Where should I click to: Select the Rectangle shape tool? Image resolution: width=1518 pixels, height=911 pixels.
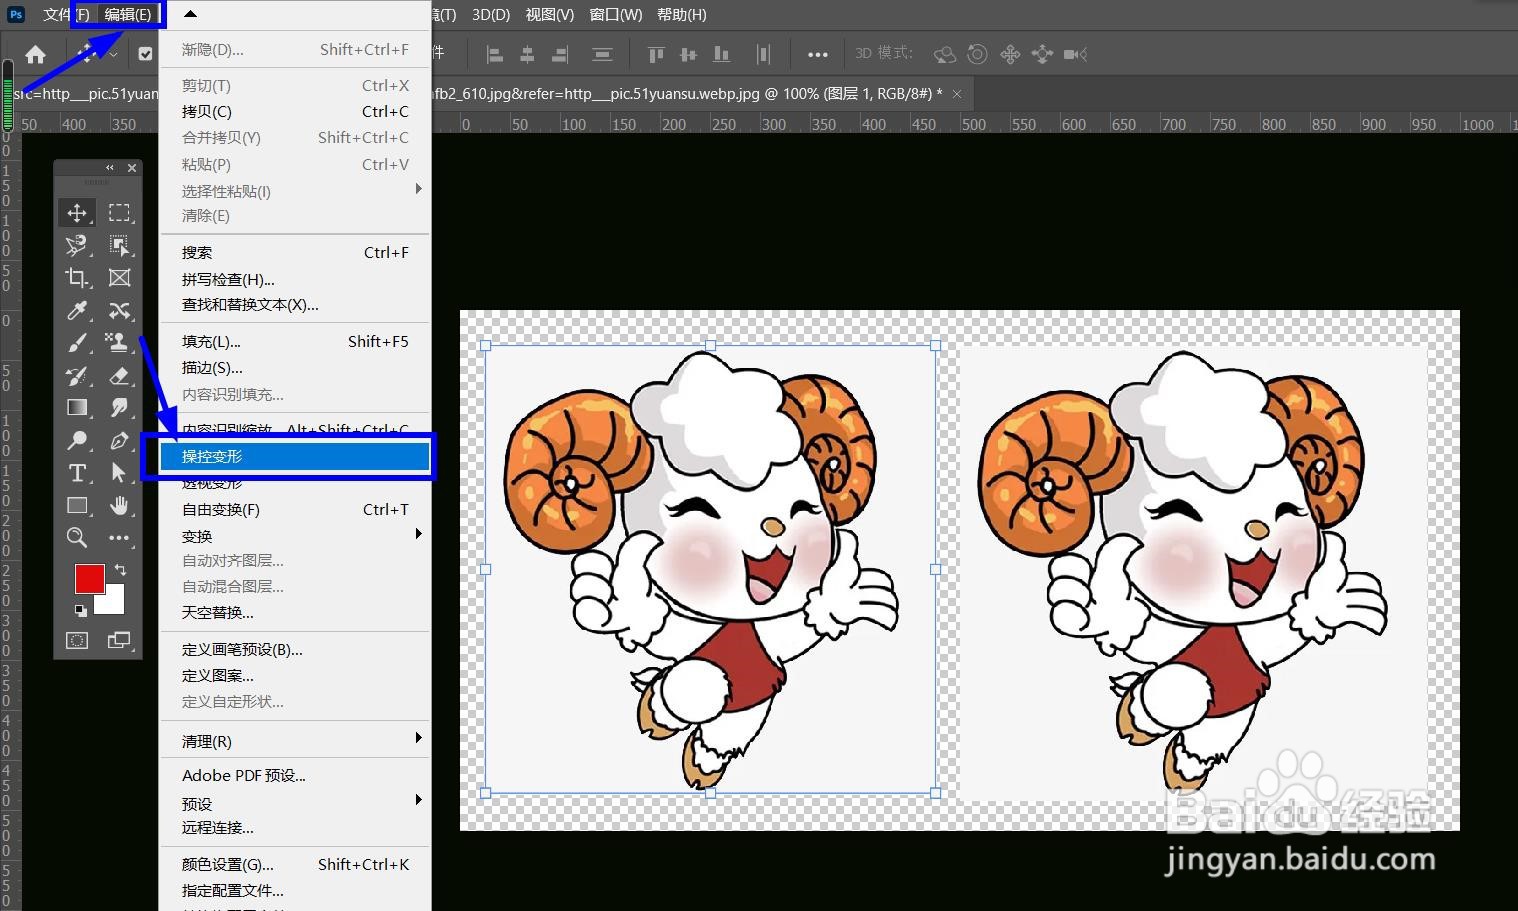[77, 506]
